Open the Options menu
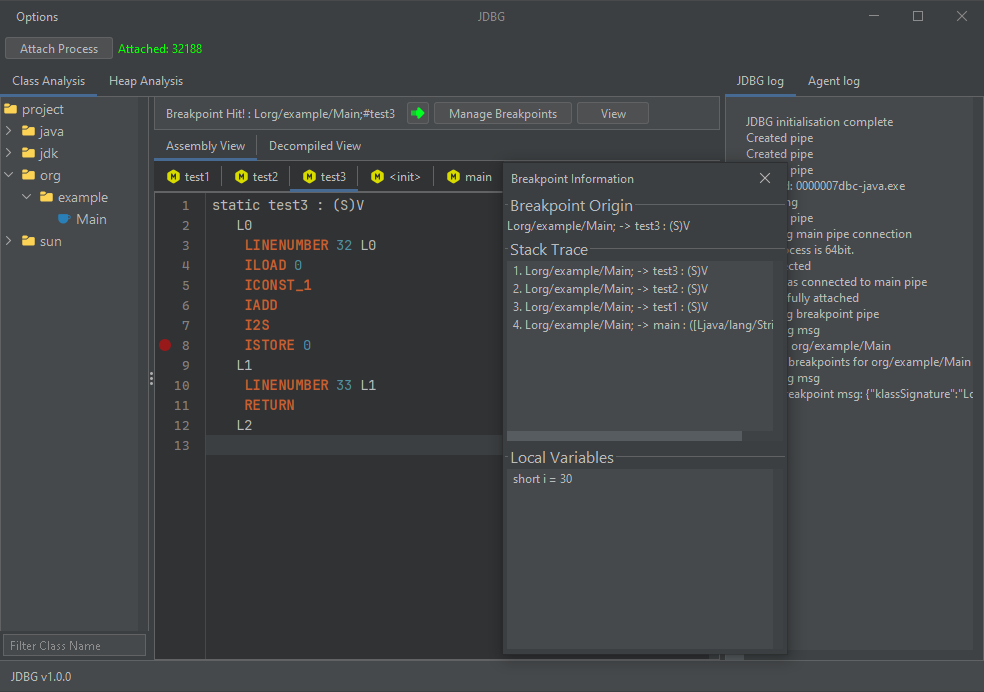Viewport: 984px width, 692px height. coord(37,17)
